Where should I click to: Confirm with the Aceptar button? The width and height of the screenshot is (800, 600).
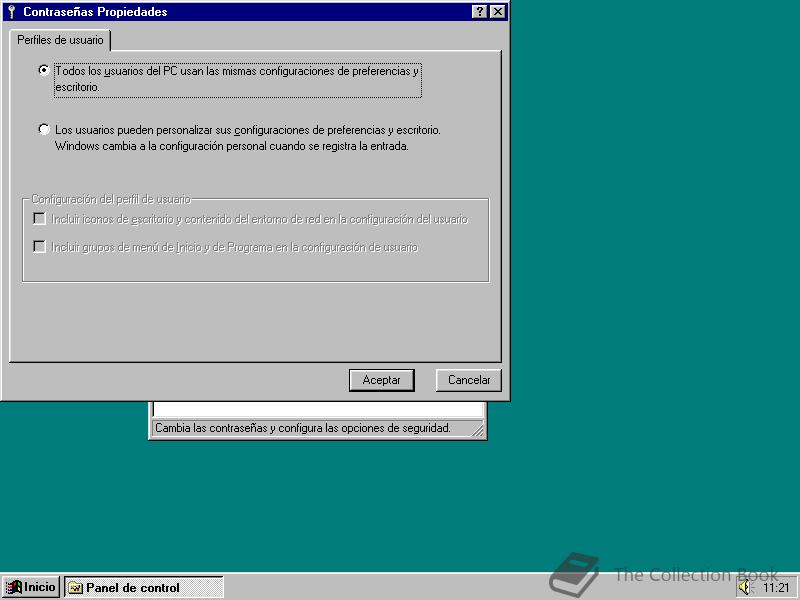coord(382,380)
